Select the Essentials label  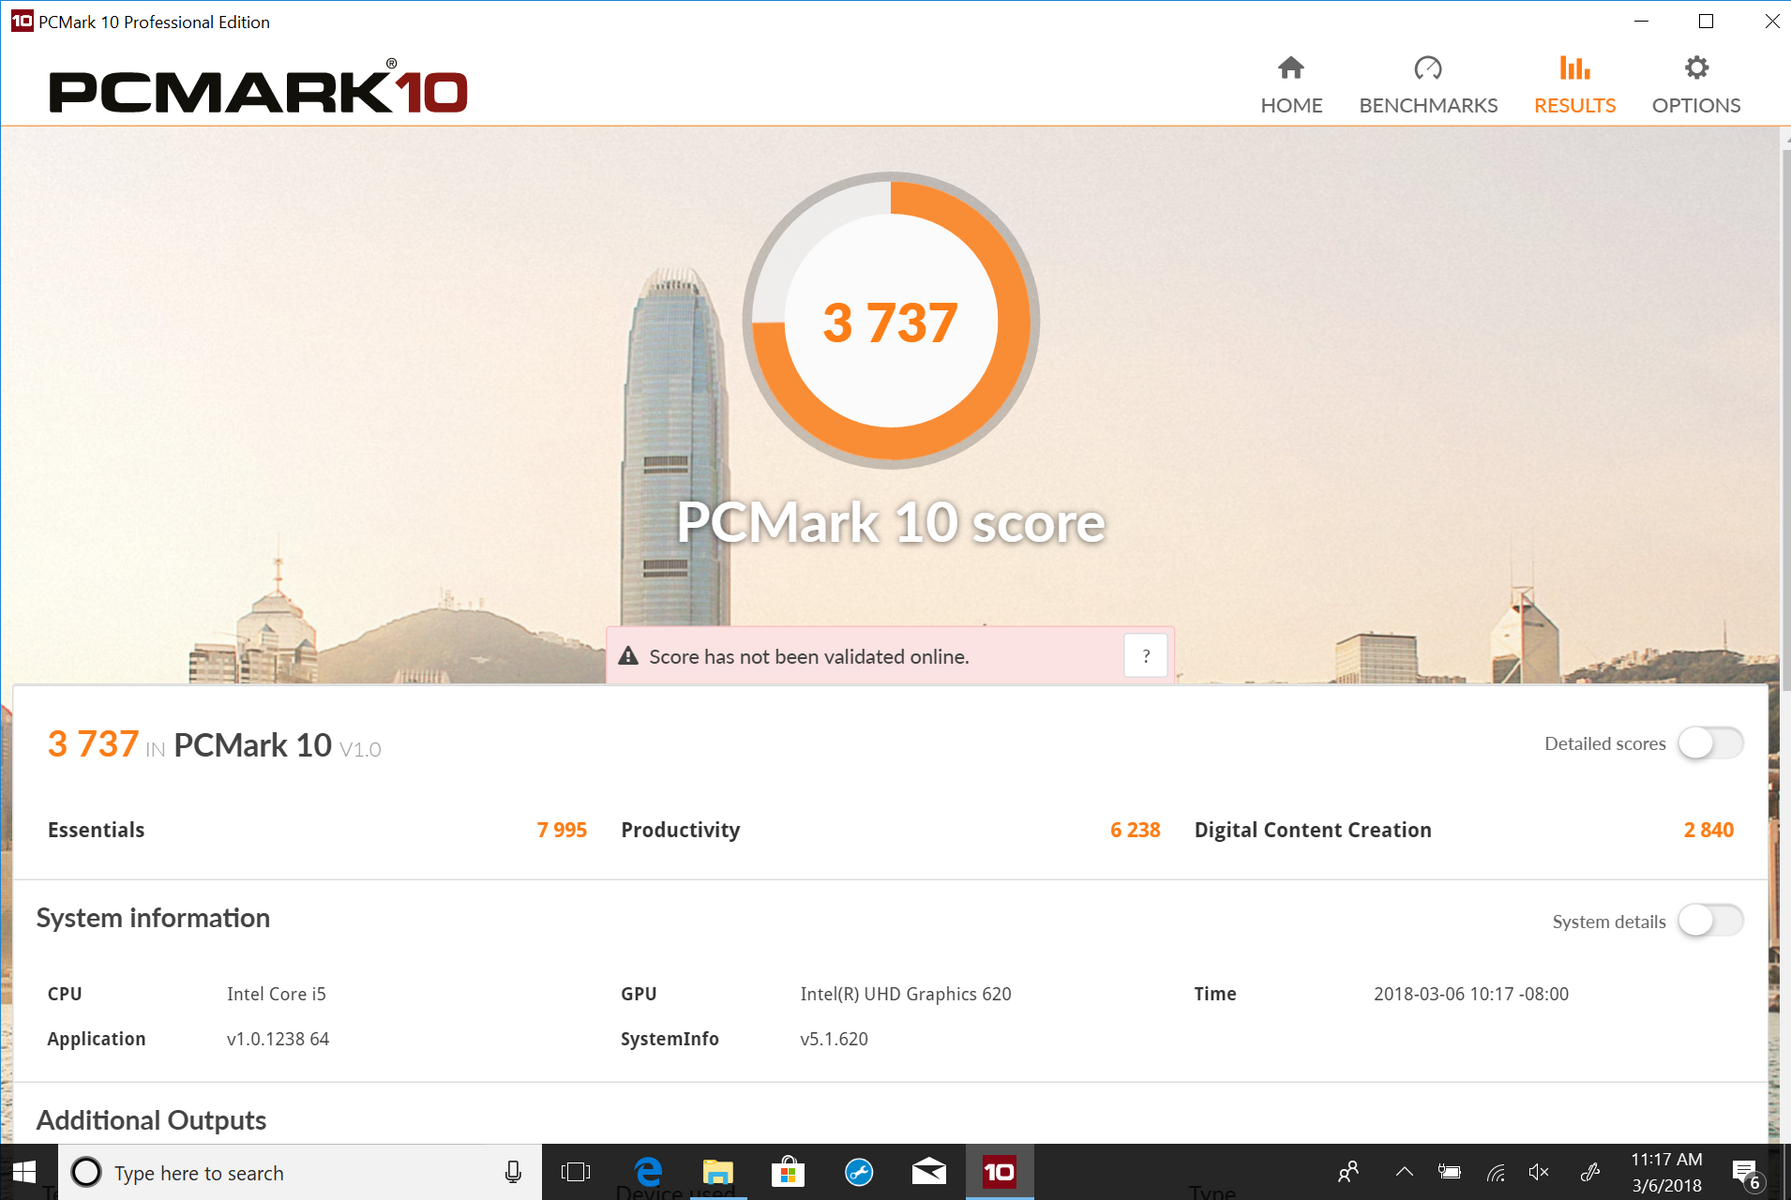click(x=96, y=830)
